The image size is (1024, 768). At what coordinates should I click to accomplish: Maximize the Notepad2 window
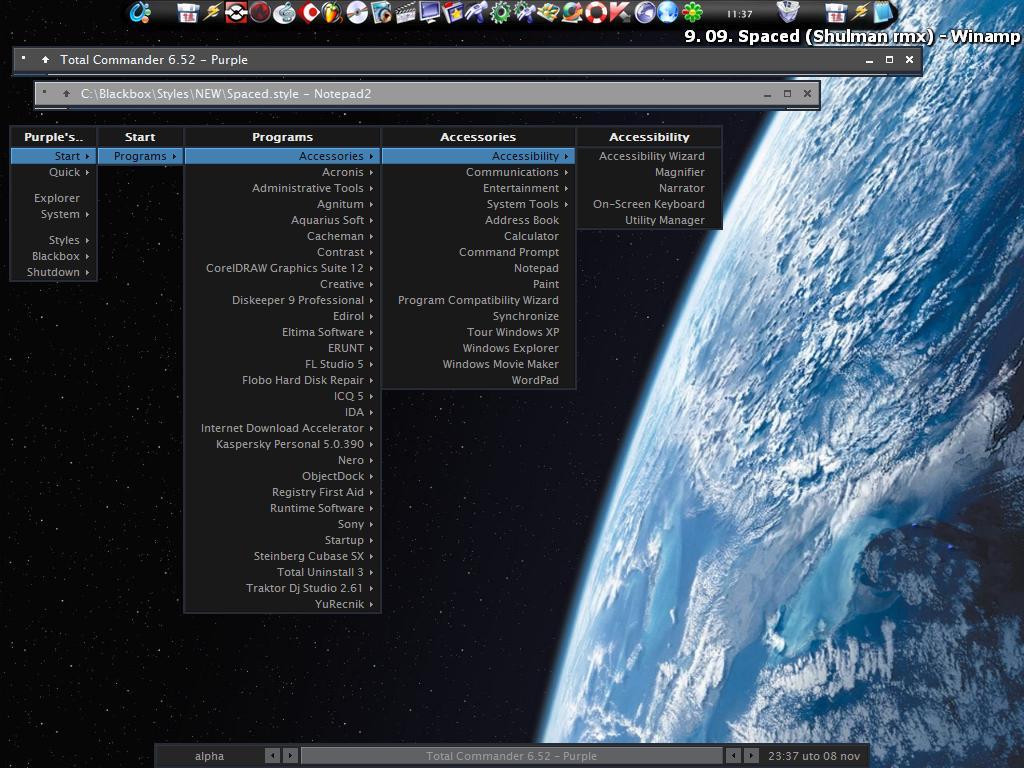[x=787, y=93]
